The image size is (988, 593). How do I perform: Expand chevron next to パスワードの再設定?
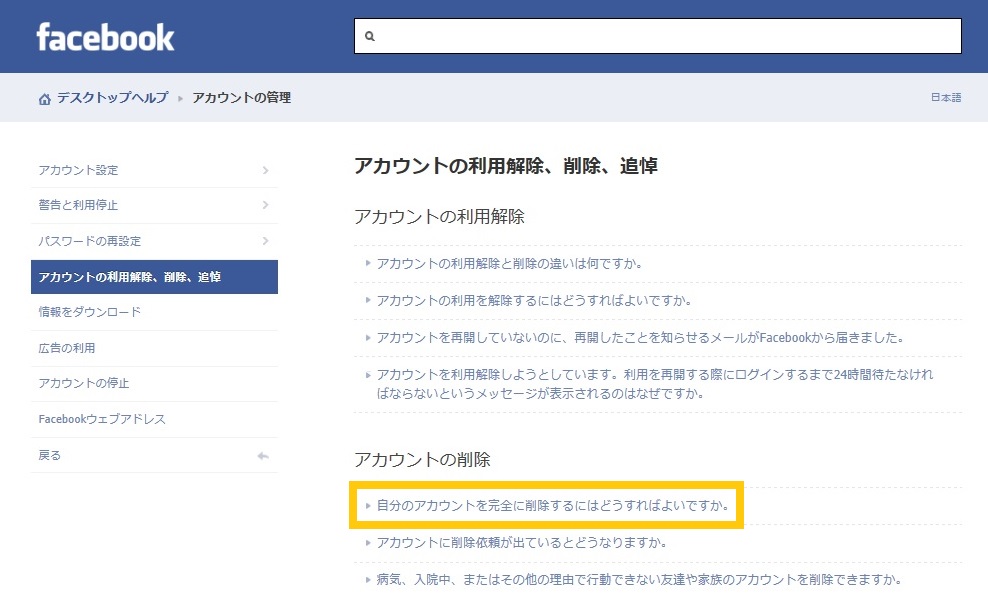265,241
